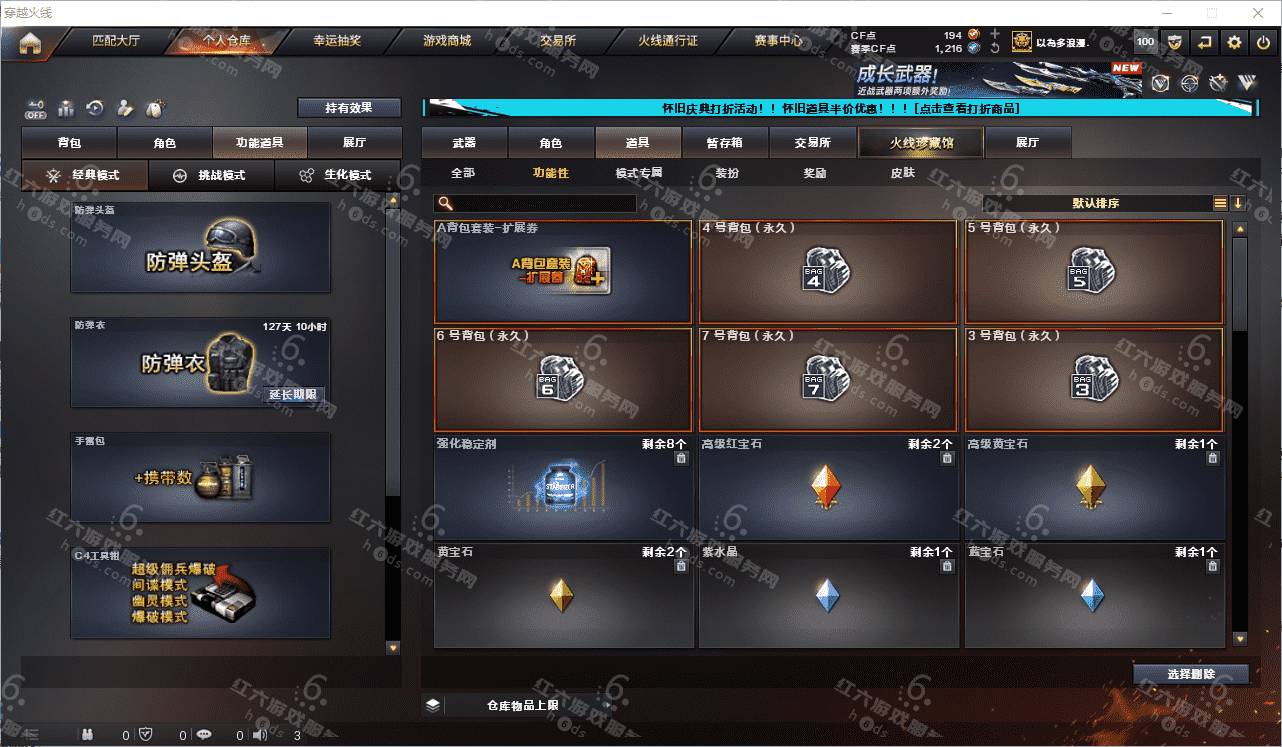Refresh CF points with the circular arrow
The width and height of the screenshot is (1282, 747).
pos(994,48)
